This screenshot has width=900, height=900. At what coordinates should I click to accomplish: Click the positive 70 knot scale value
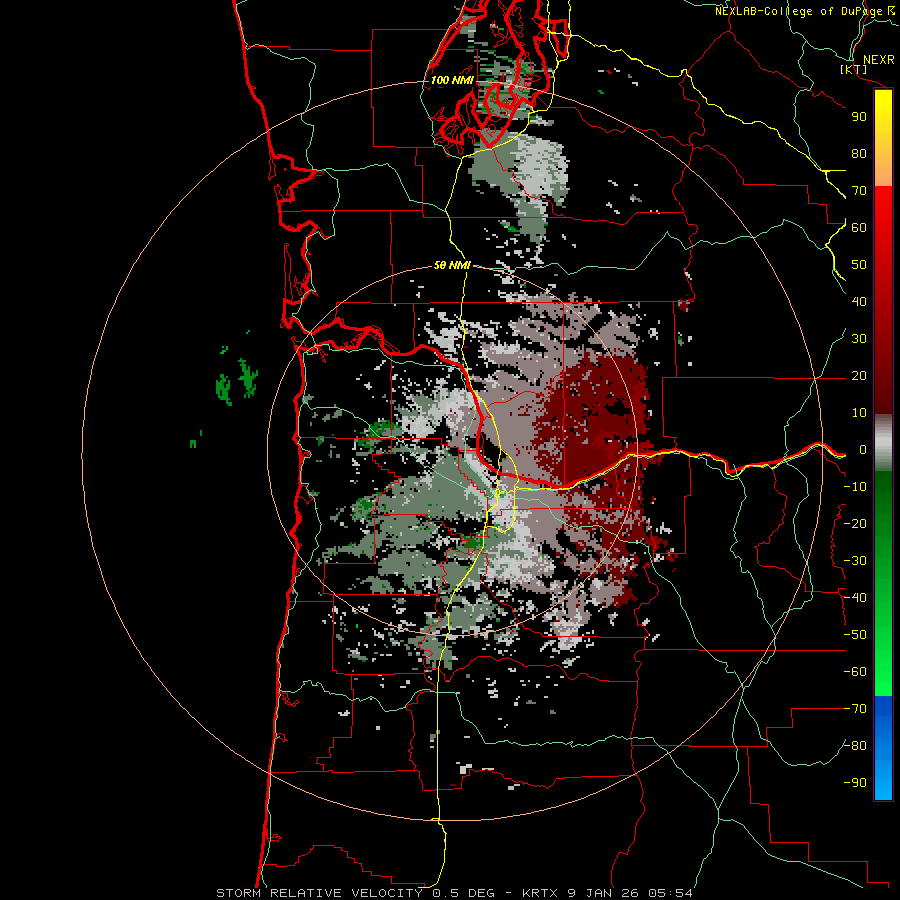click(859, 191)
